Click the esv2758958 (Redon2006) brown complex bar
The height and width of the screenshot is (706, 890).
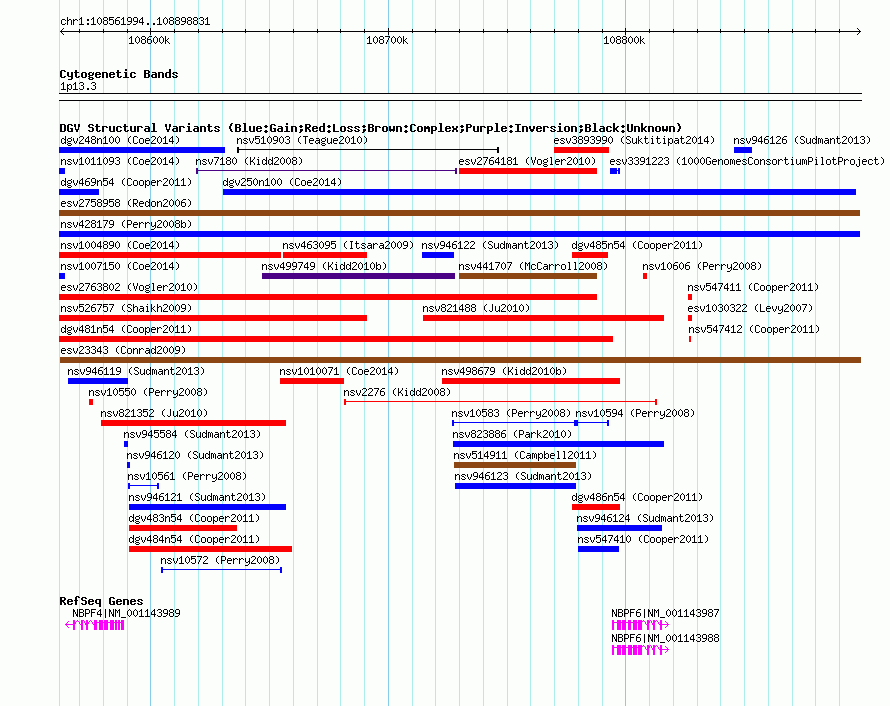460,213
